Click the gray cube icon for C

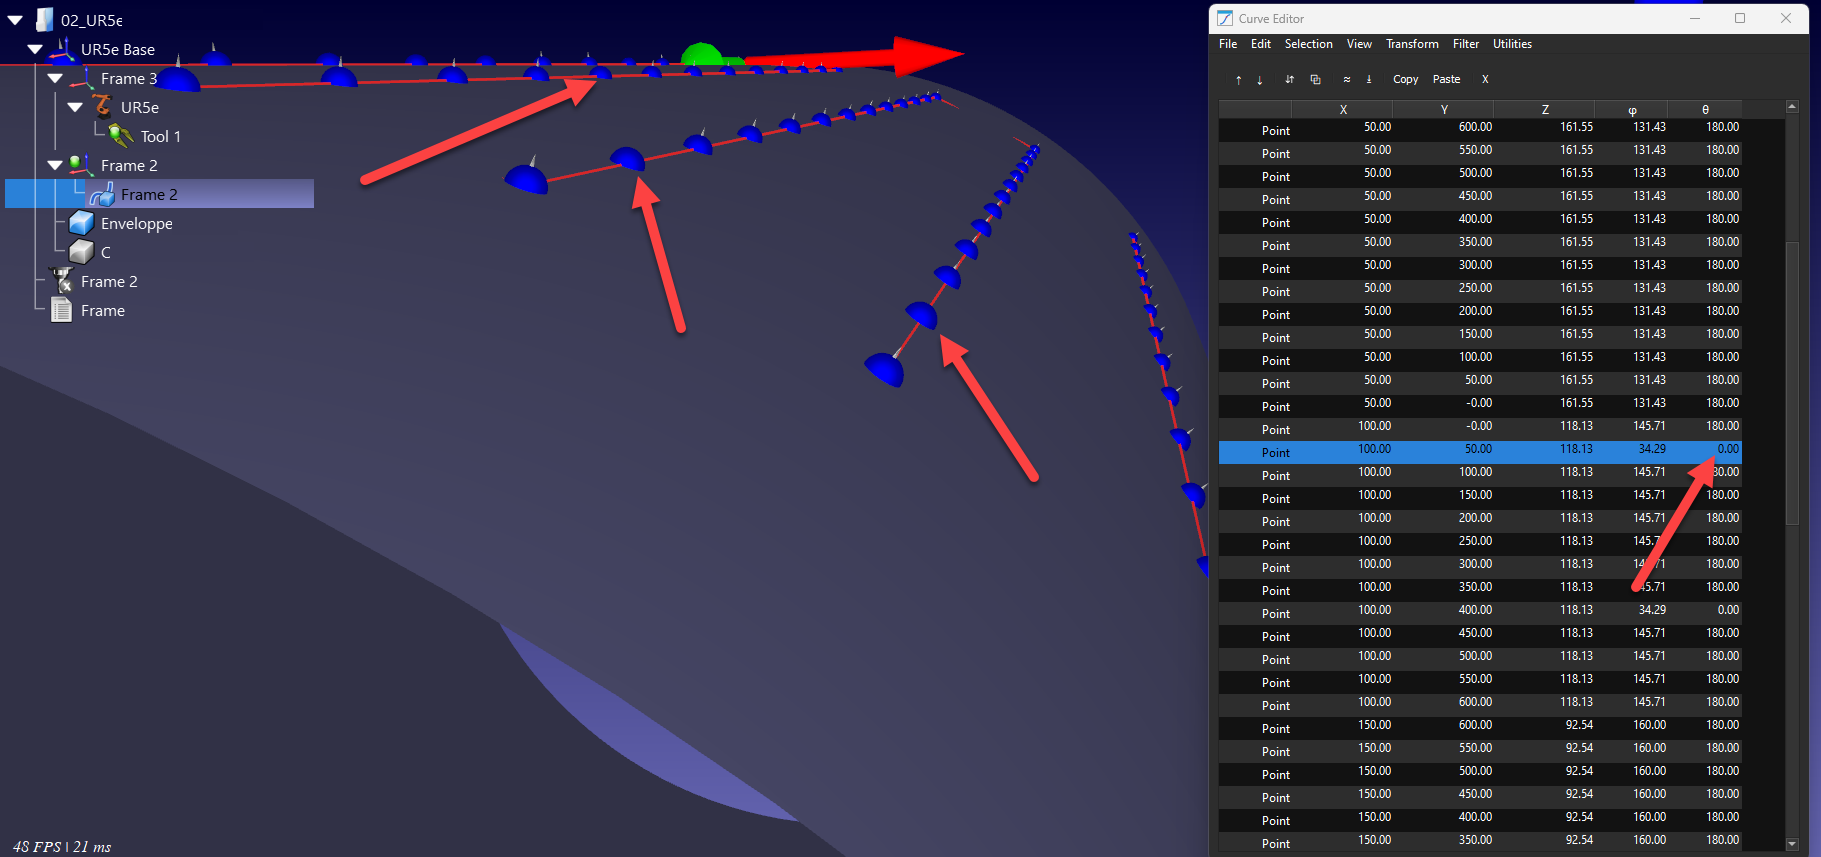pos(81,253)
